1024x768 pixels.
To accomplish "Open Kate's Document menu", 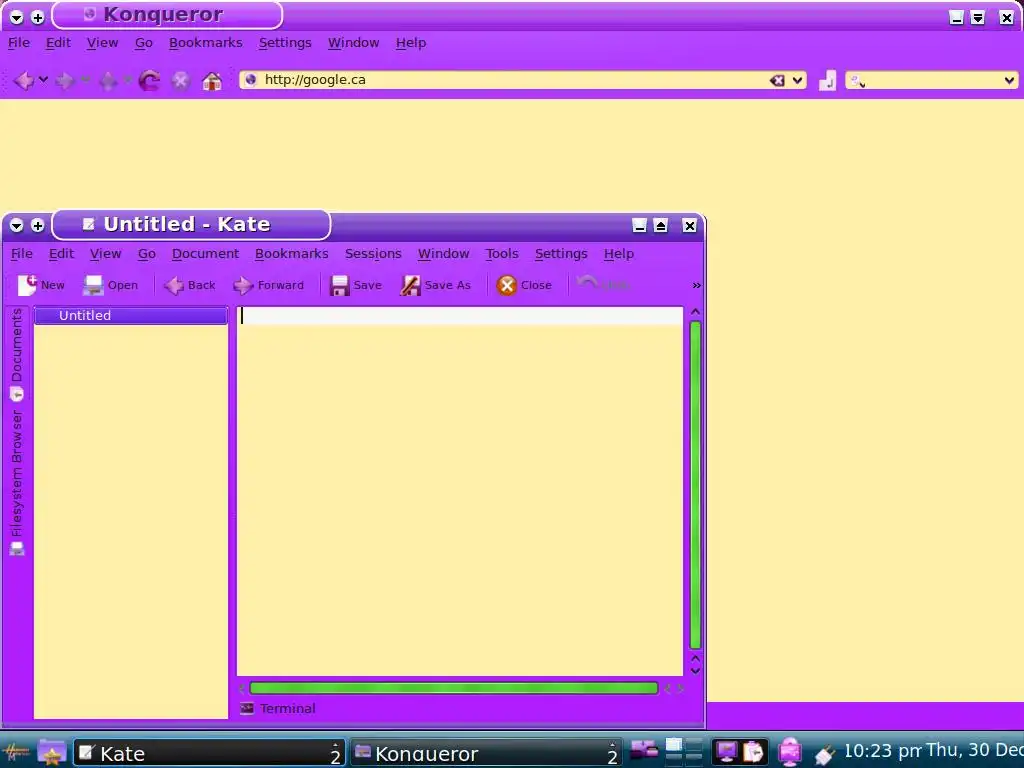I will (x=205, y=253).
